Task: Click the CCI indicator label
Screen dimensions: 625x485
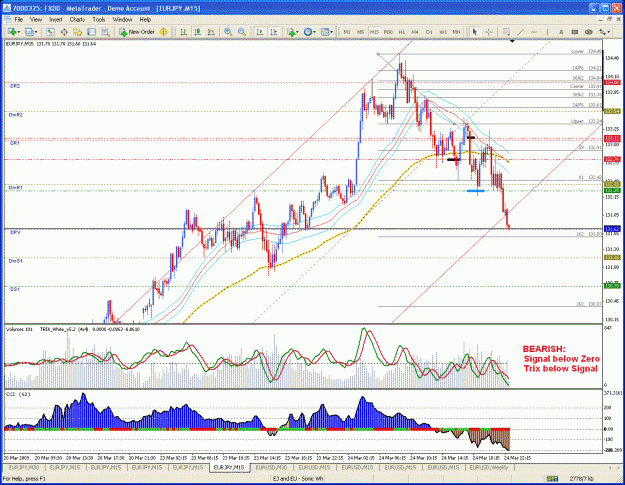Action: point(18,394)
